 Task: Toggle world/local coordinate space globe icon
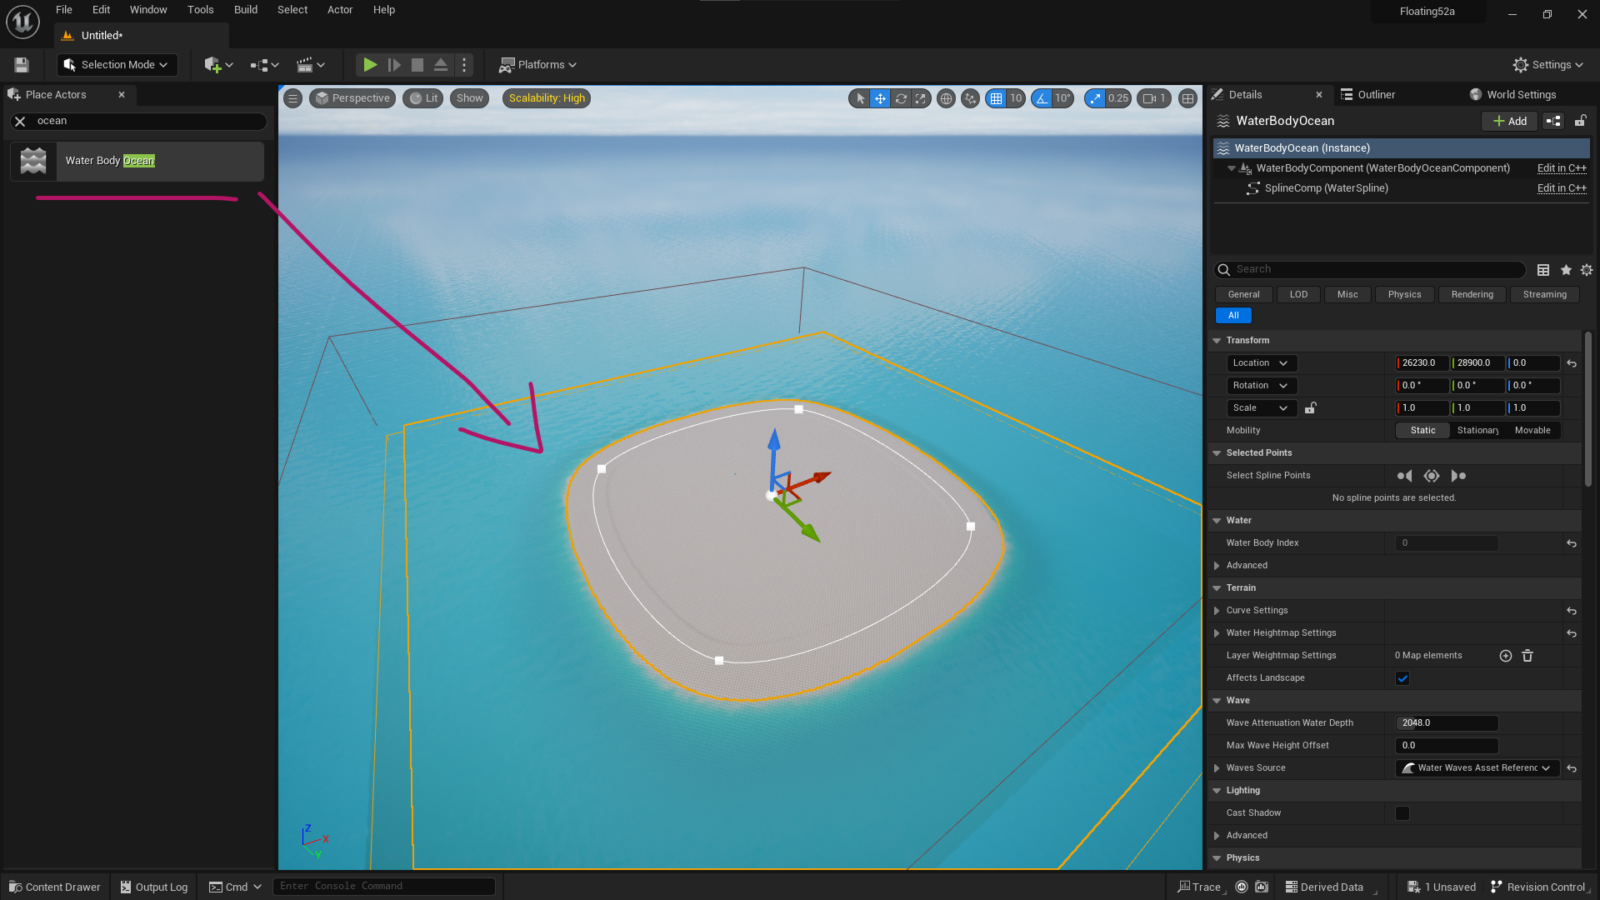pos(945,98)
